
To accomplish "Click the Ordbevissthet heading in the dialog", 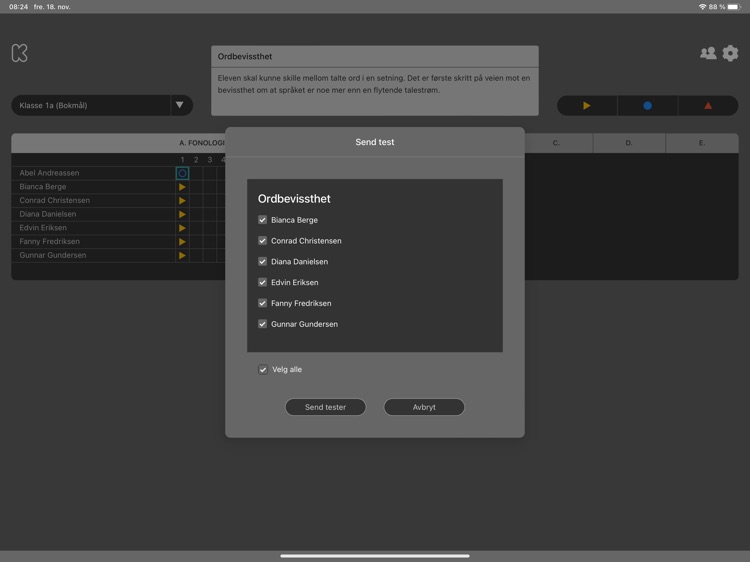I will coord(294,199).
